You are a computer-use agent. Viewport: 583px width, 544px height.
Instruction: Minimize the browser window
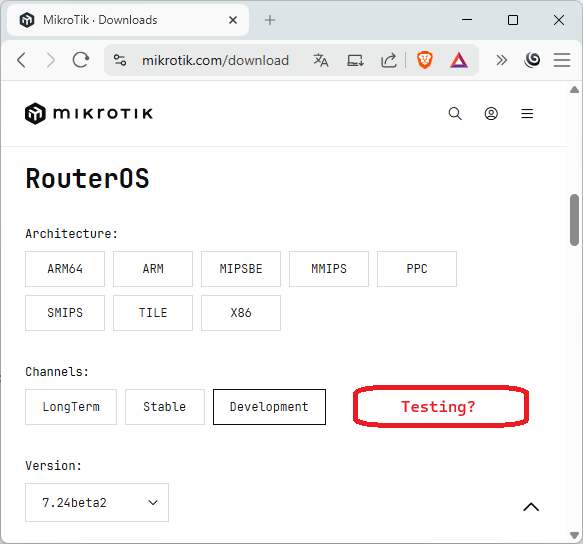467,20
